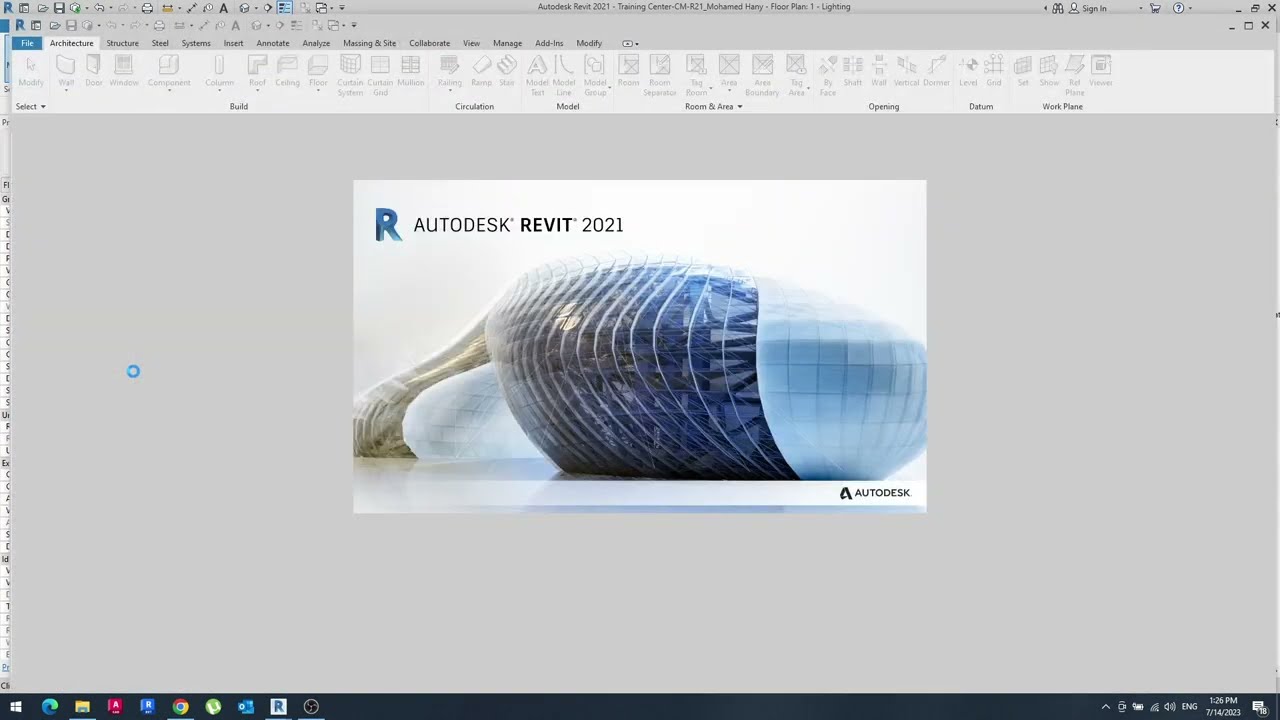Click the Help question mark icon
The width and height of the screenshot is (1280, 720).
pyautogui.click(x=1178, y=8)
